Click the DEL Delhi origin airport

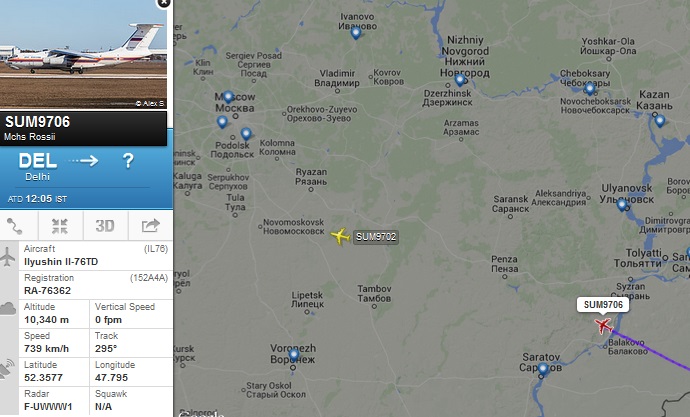38,167
